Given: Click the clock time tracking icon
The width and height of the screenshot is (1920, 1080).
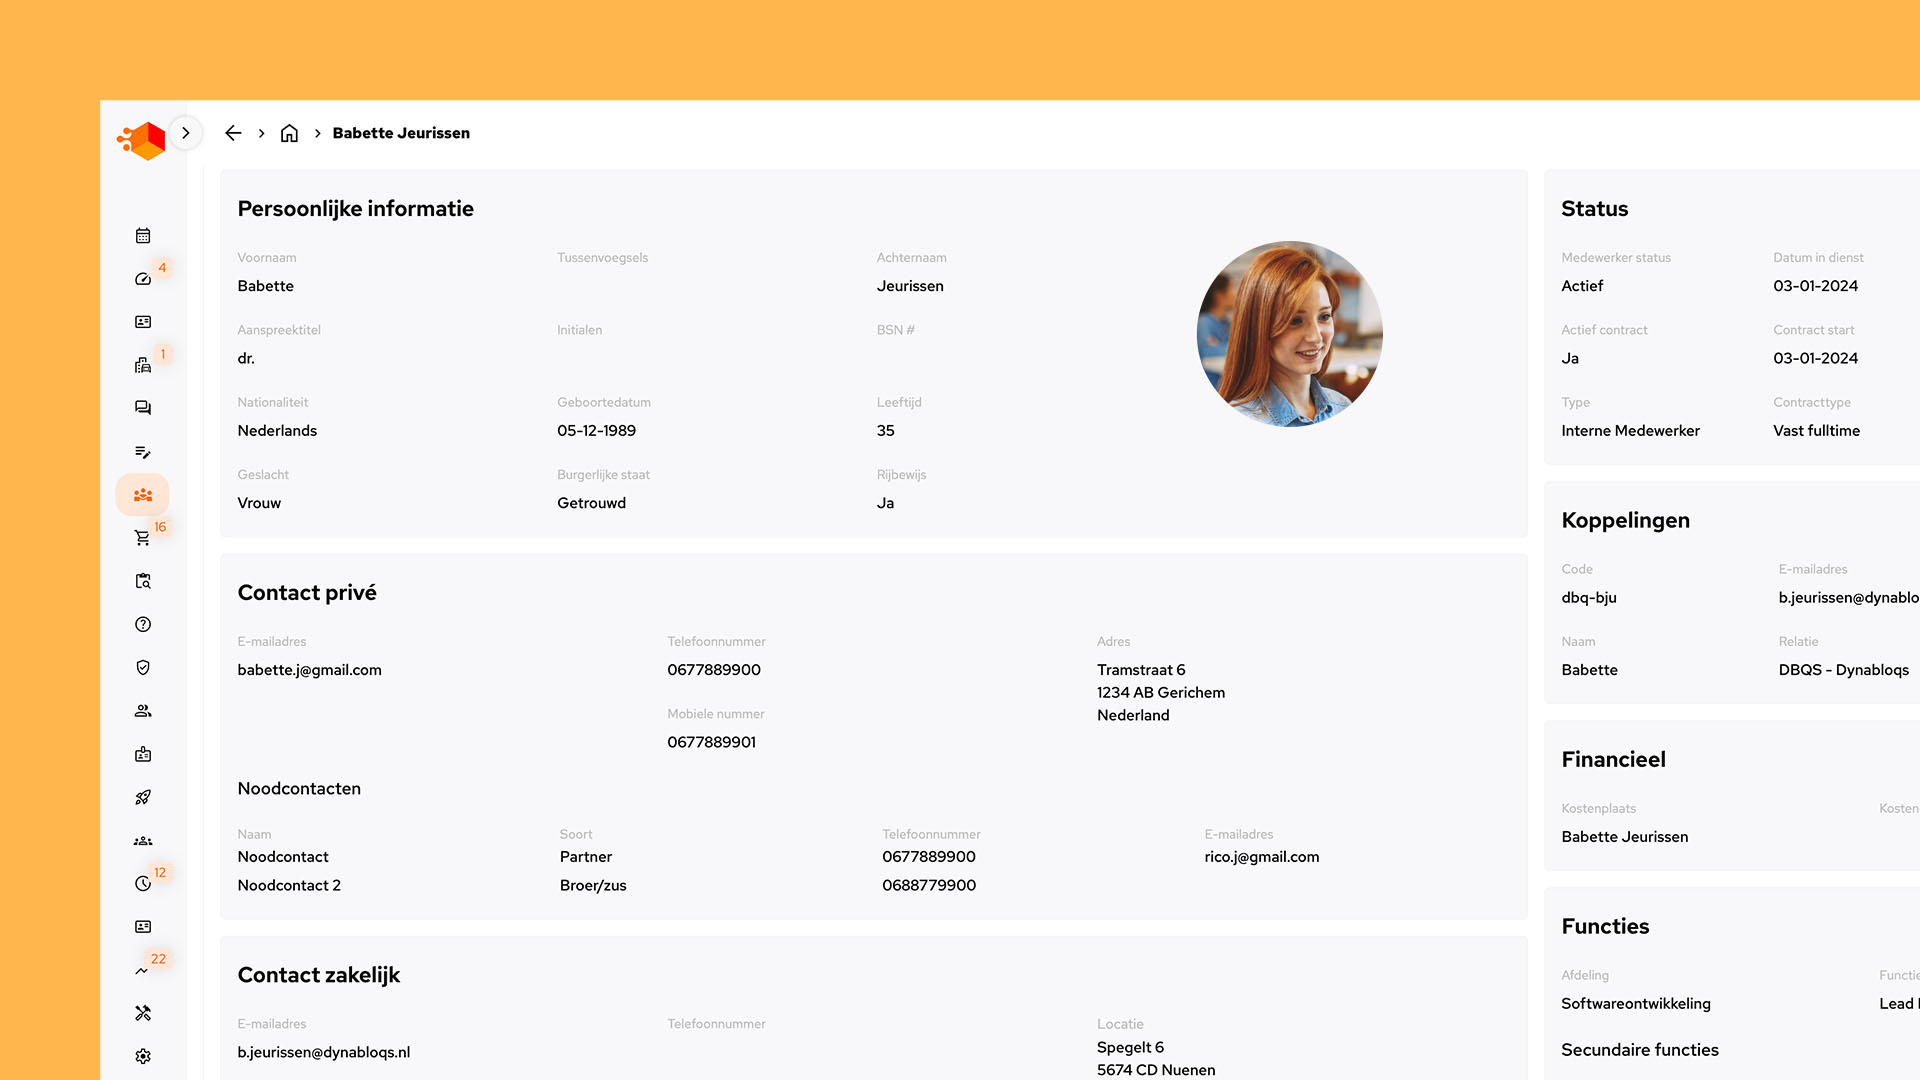Looking at the screenshot, I should (x=143, y=884).
